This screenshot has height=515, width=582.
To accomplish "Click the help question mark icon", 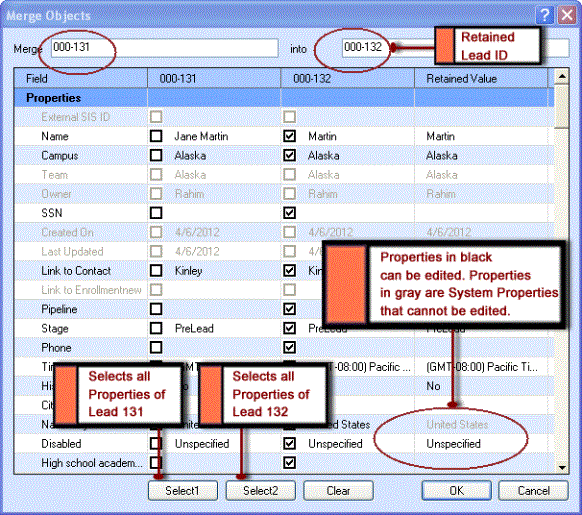I will 545,15.
